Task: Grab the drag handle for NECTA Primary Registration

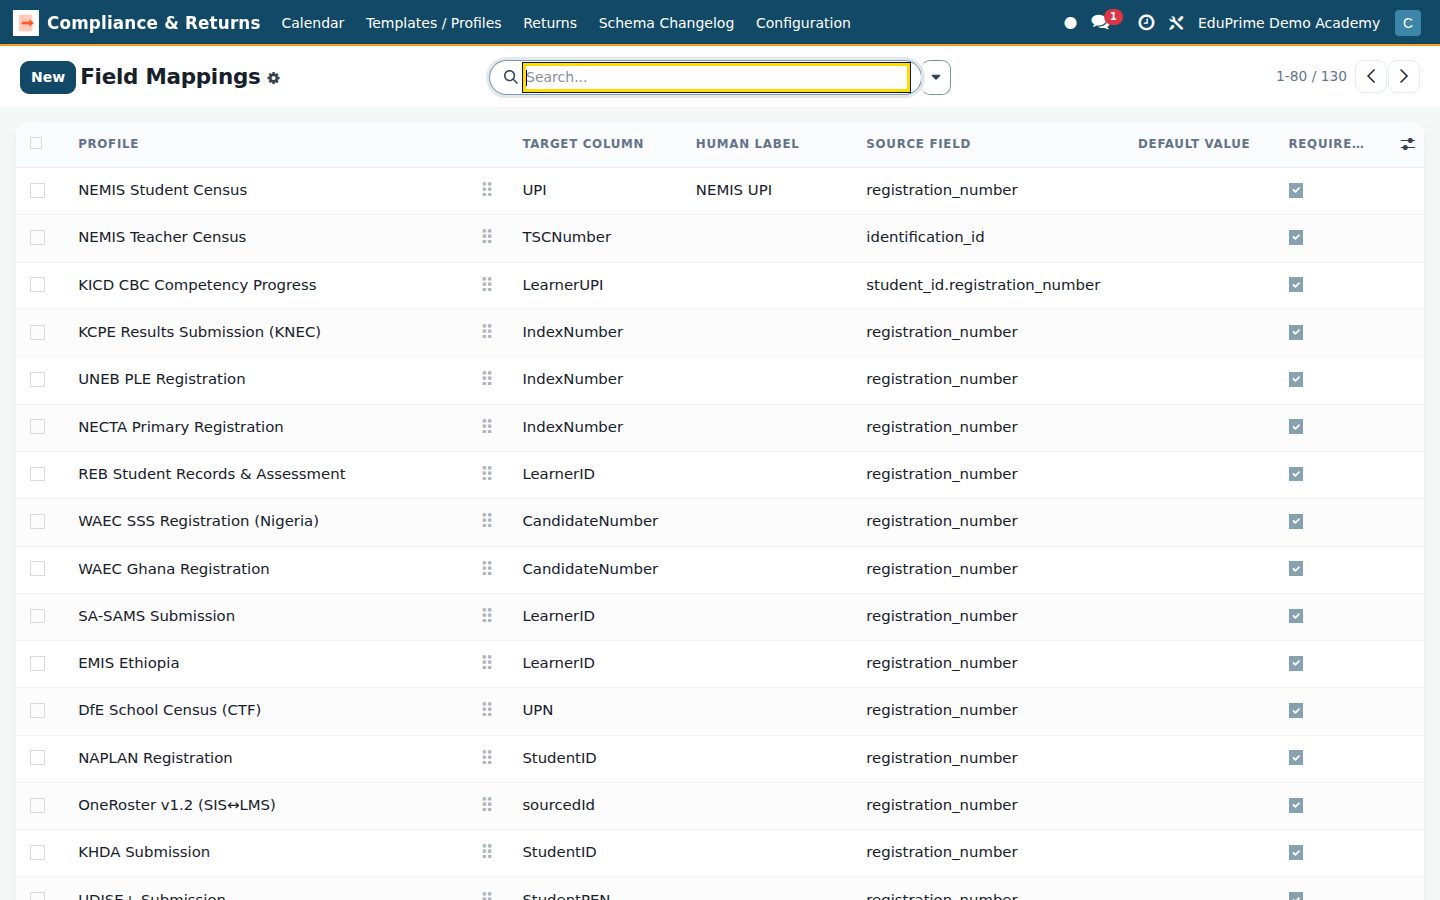Action: tap(487, 426)
